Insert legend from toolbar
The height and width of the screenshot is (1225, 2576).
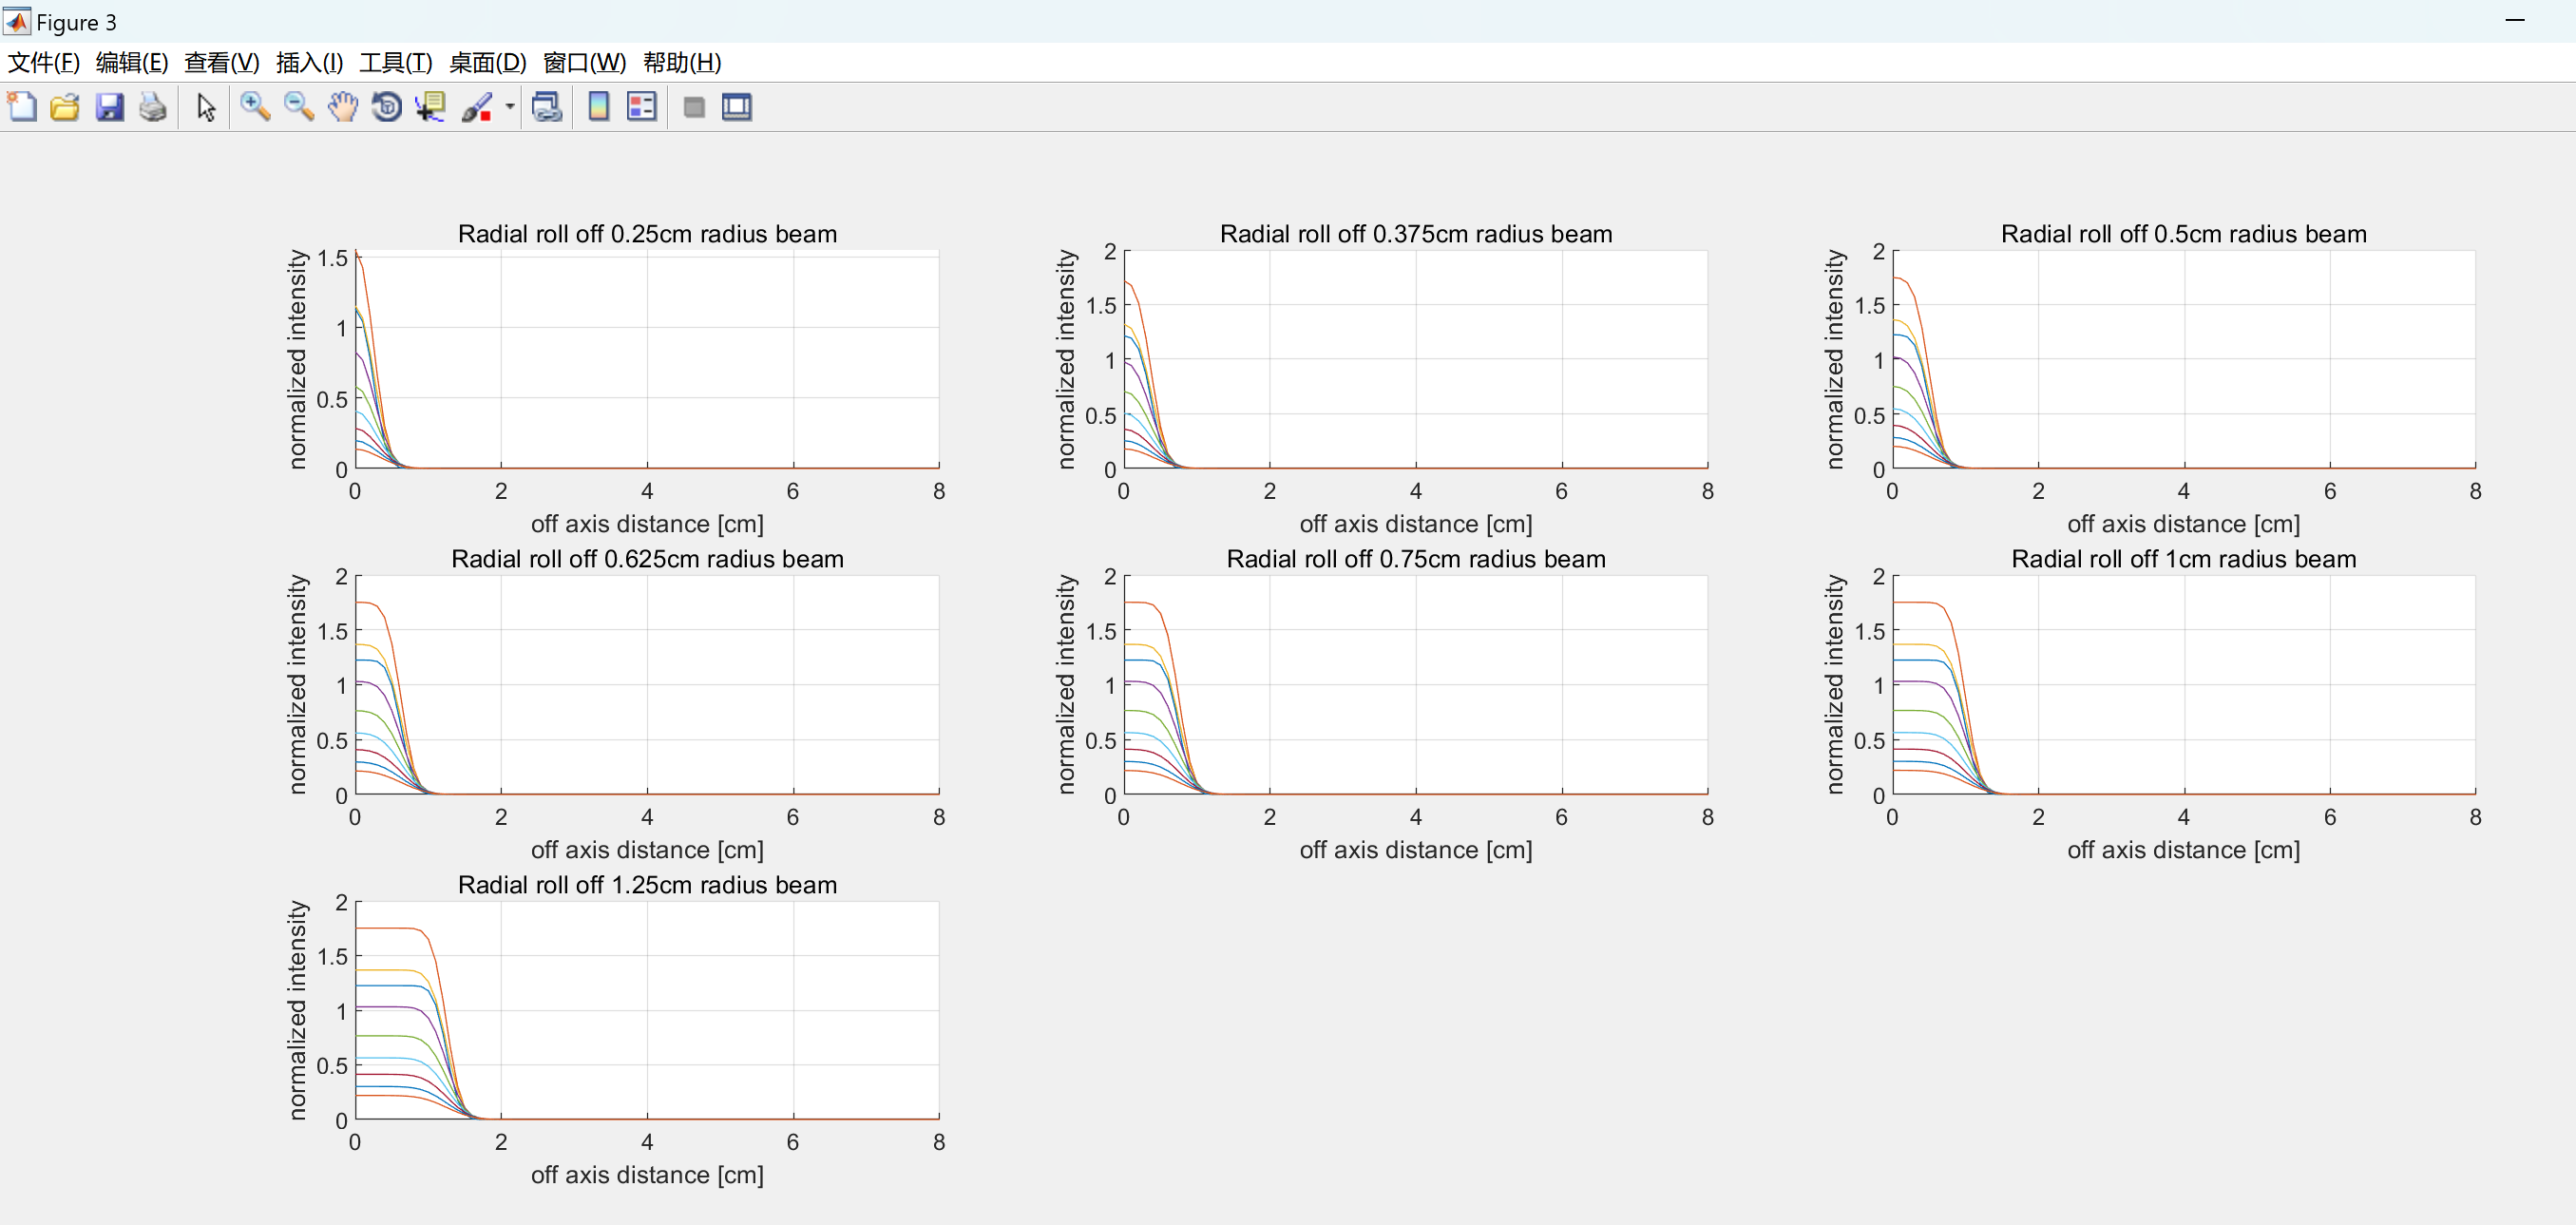(x=641, y=107)
